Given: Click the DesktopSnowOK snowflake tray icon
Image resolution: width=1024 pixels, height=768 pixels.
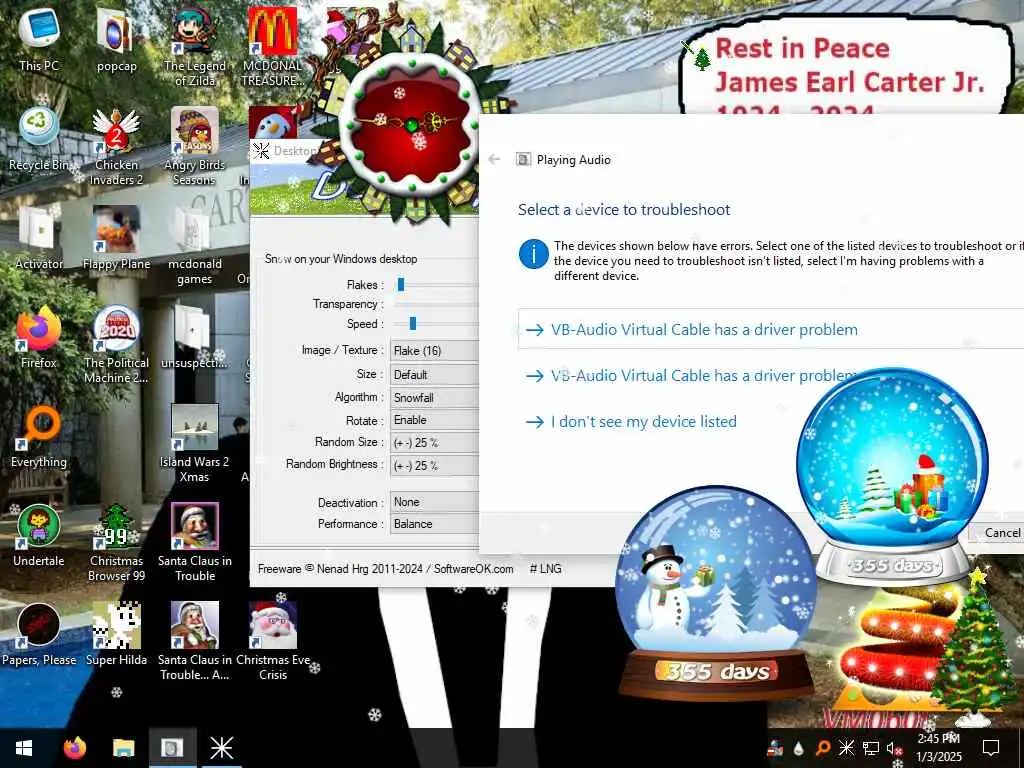Looking at the screenshot, I should click(846, 748).
